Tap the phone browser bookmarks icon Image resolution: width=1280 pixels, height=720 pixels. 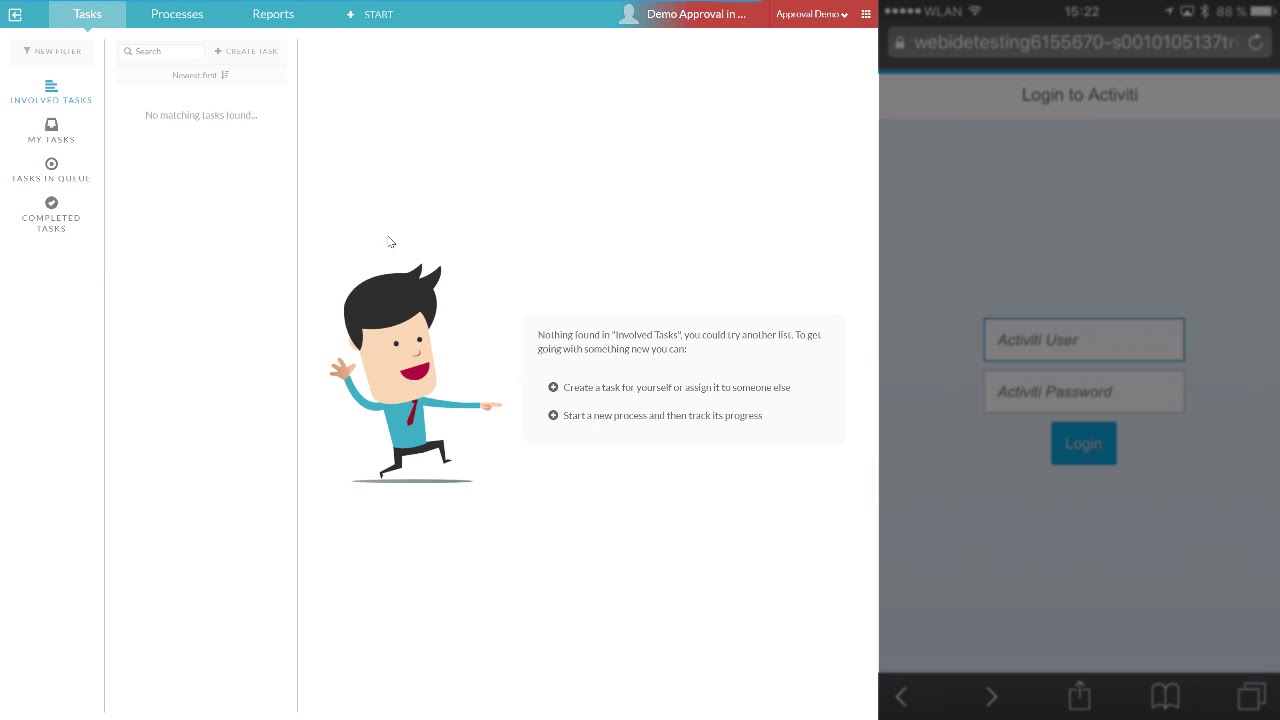[1165, 696]
